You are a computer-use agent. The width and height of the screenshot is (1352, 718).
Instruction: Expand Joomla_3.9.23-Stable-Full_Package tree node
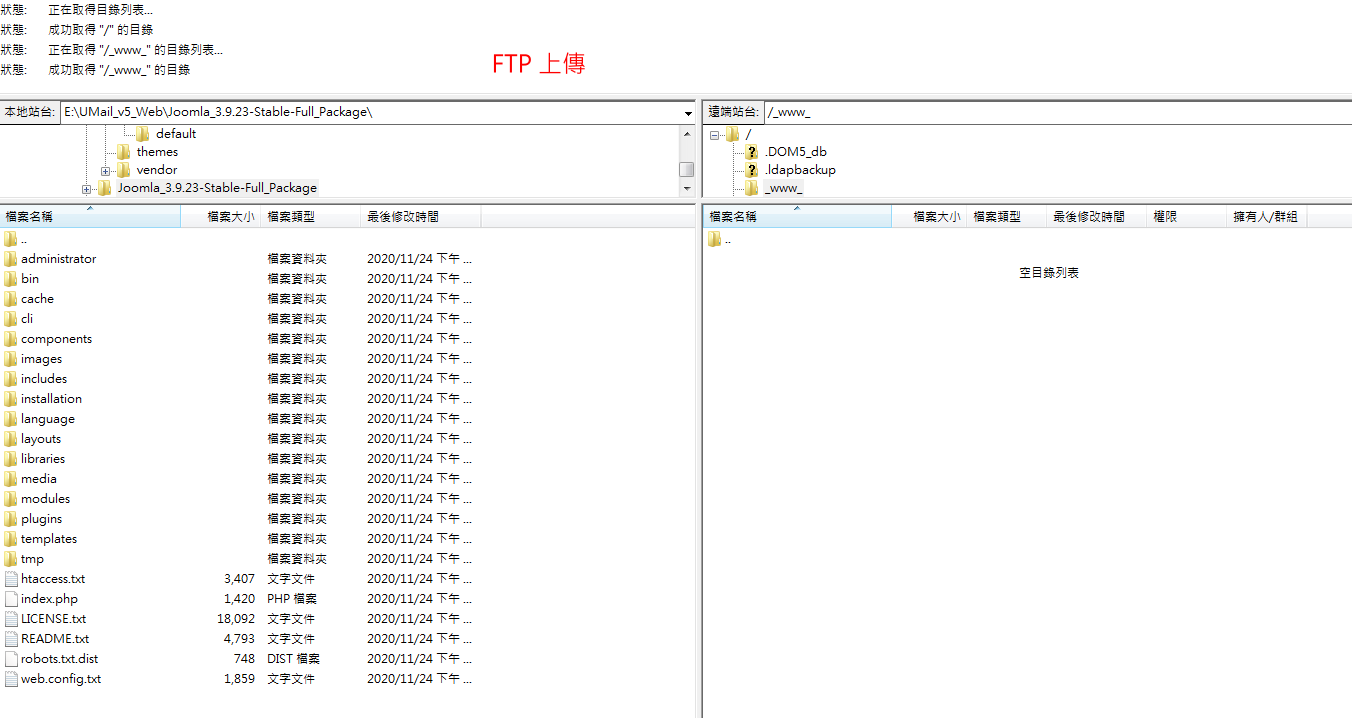[x=87, y=189]
